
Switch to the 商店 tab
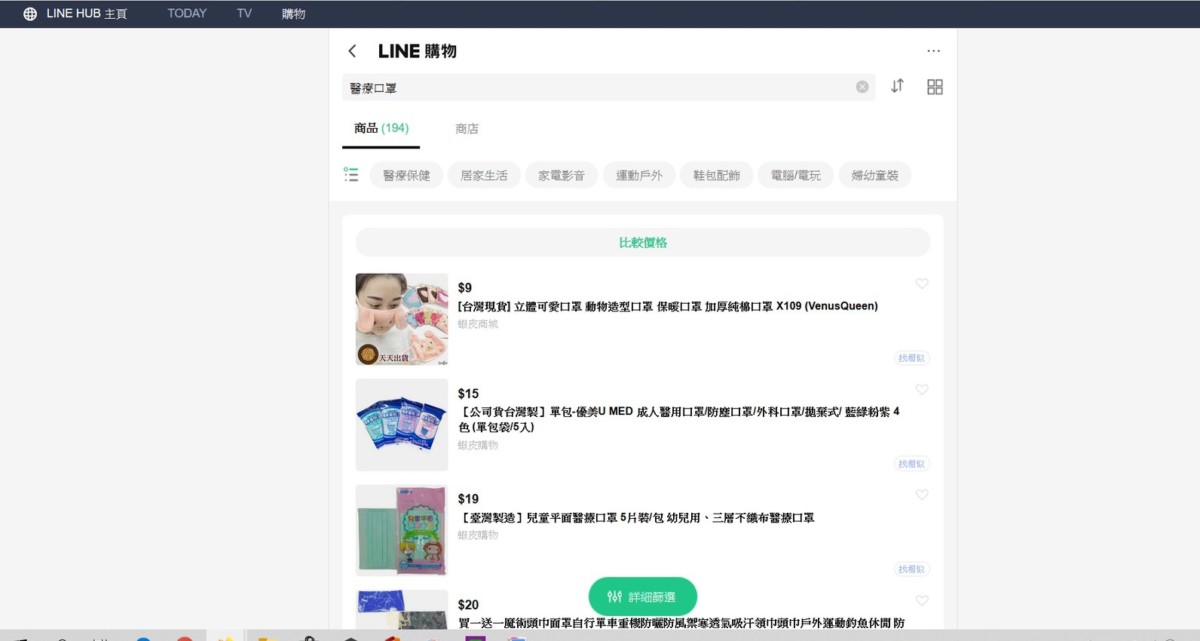click(x=467, y=128)
